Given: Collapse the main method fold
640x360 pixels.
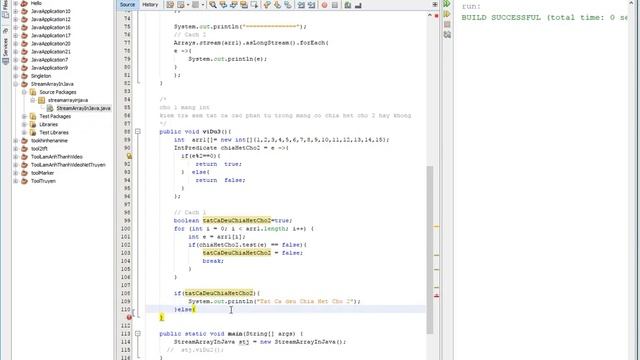Looking at the screenshot, I should pyautogui.click(x=138, y=333).
